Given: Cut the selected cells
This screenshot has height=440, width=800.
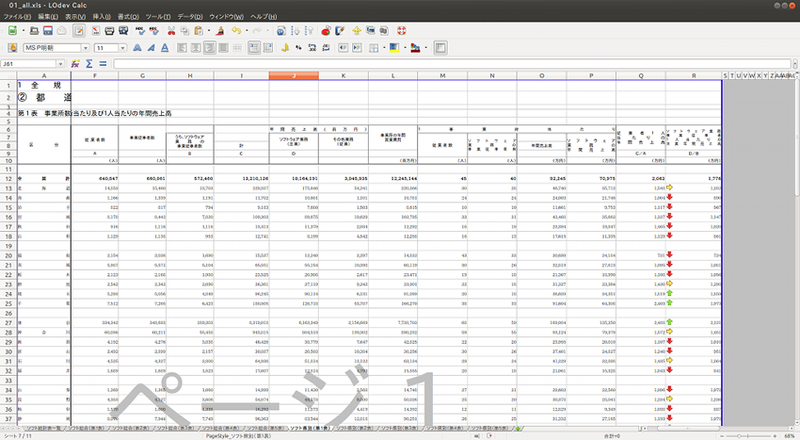Looking at the screenshot, I should click(171, 31).
